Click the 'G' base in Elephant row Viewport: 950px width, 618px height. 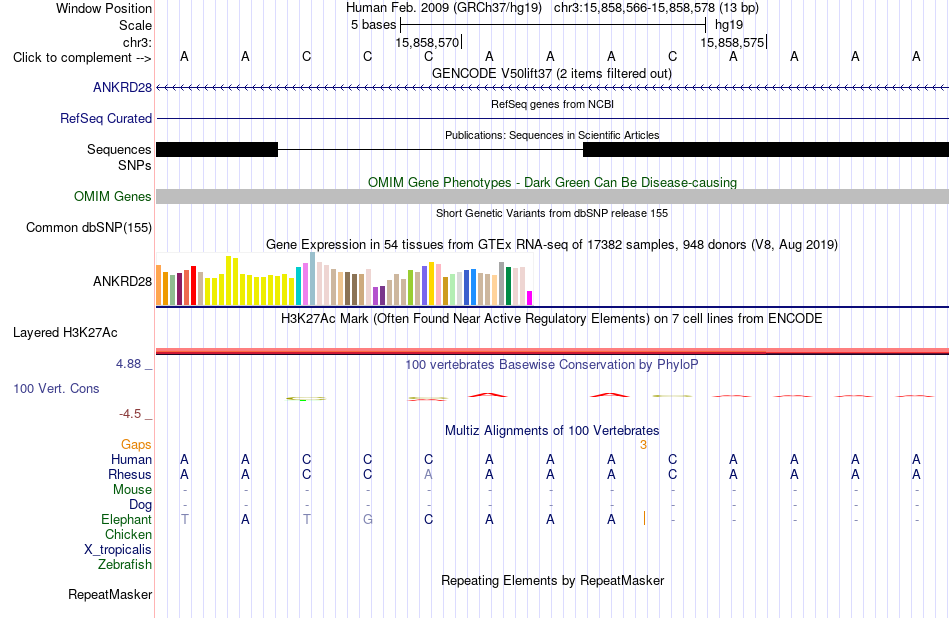point(367,519)
